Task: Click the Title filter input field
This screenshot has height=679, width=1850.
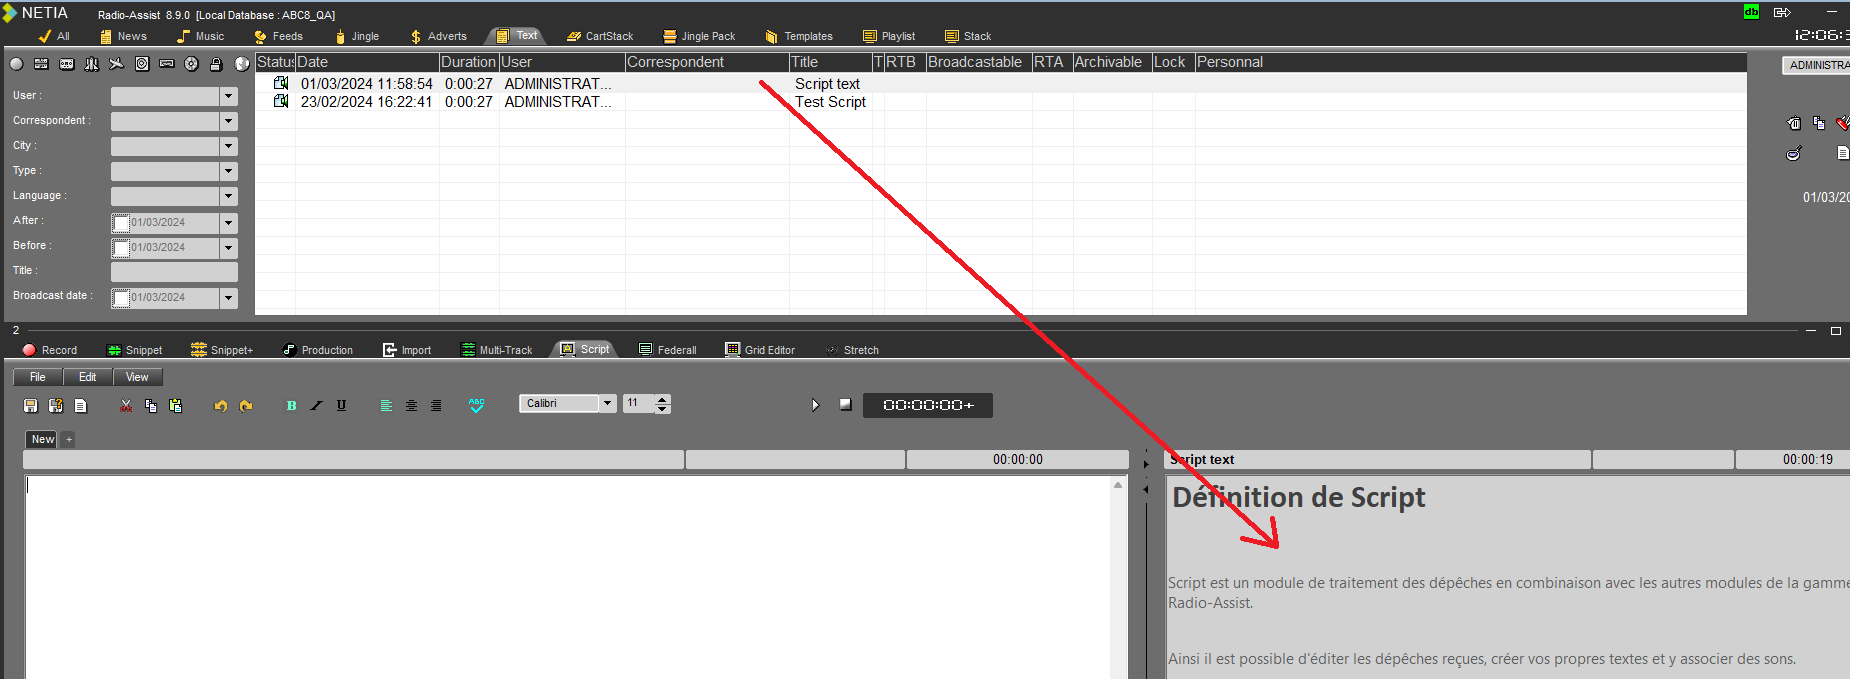Action: tap(174, 272)
